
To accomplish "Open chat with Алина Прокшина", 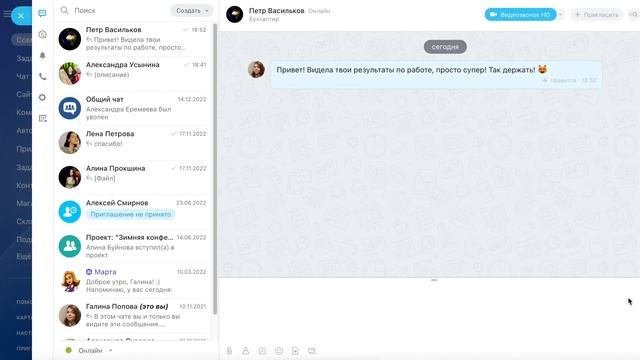I will (133, 177).
